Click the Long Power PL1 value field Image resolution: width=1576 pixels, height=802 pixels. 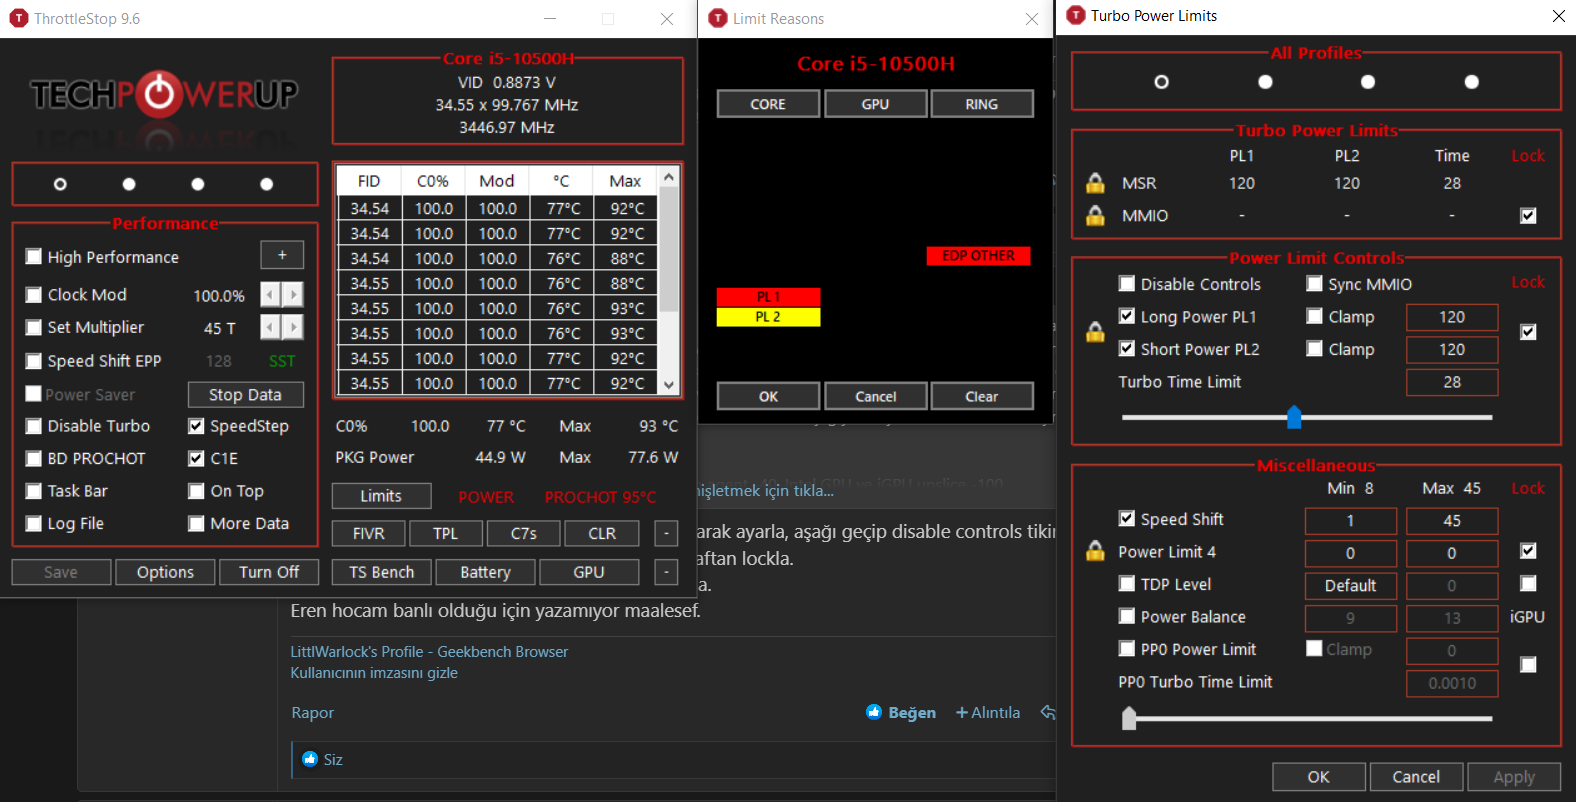click(x=1452, y=317)
